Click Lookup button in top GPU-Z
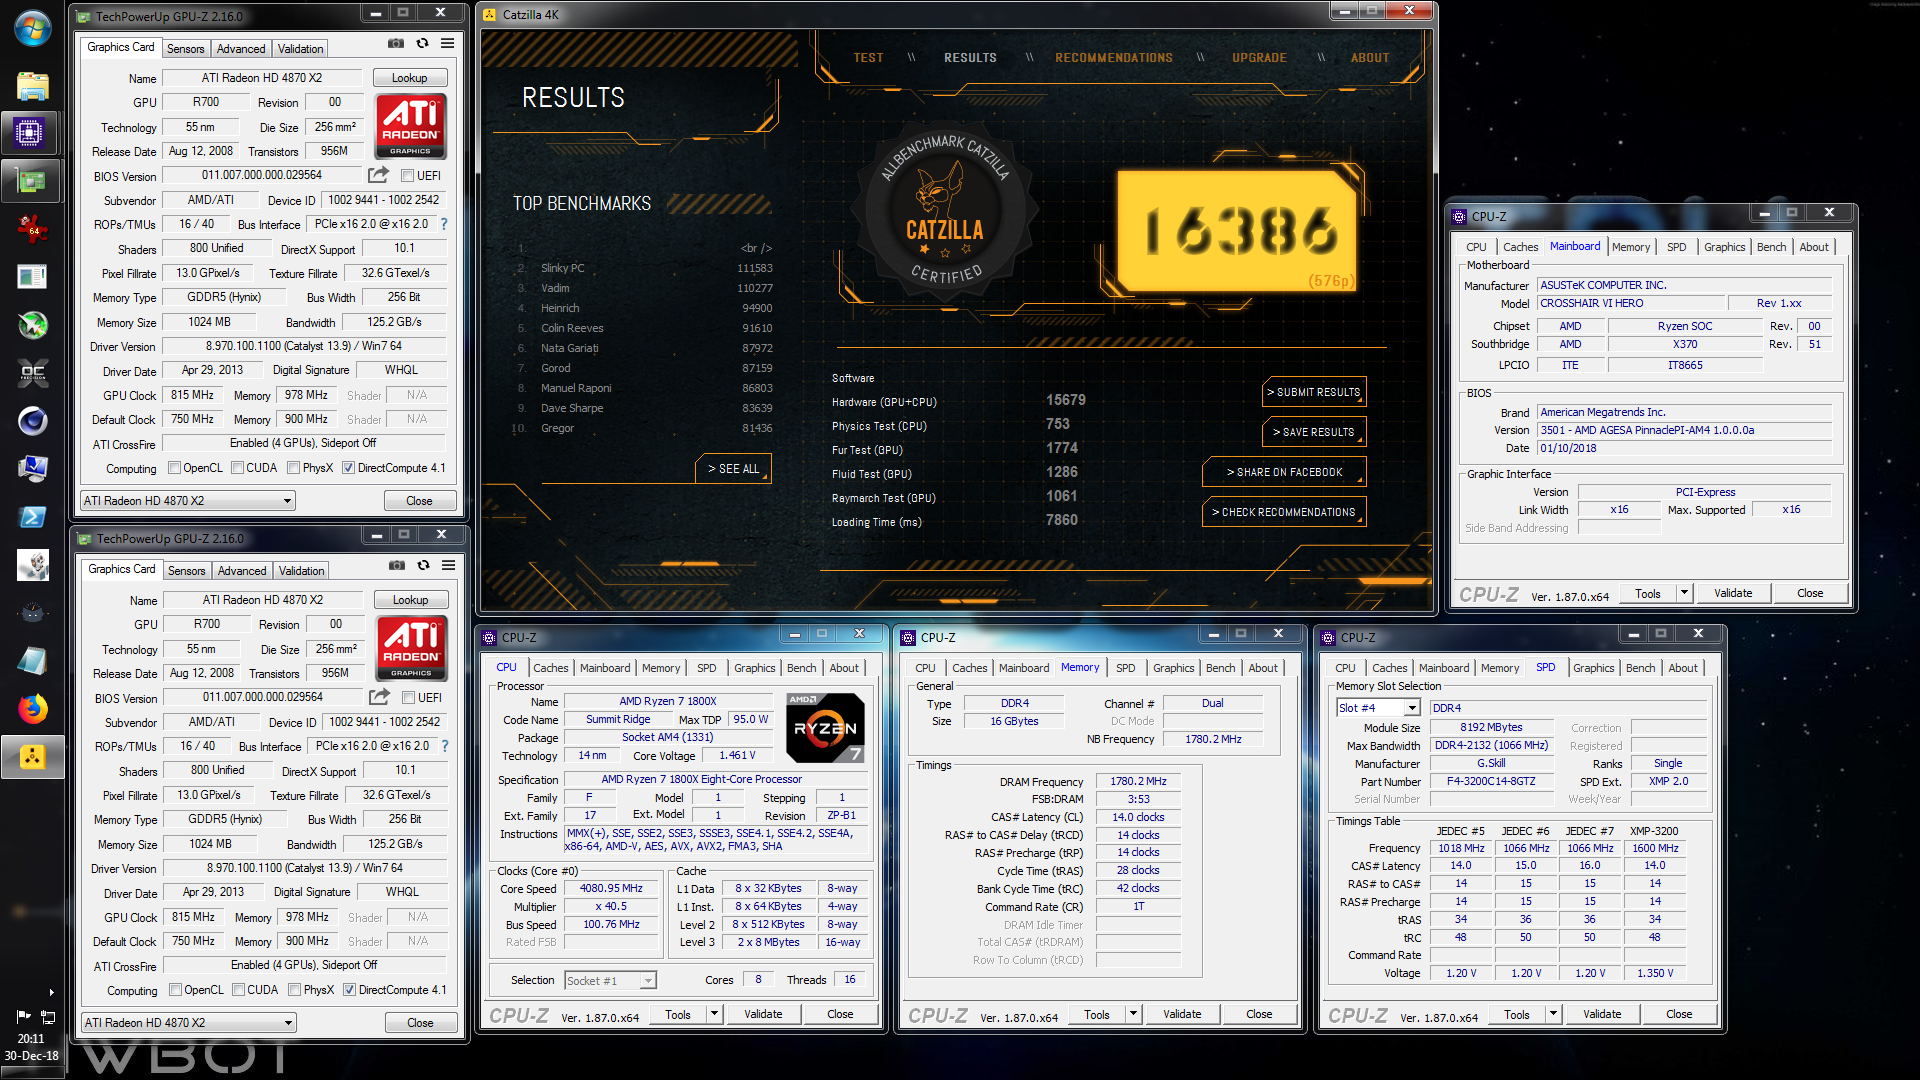1920x1080 pixels. (409, 78)
